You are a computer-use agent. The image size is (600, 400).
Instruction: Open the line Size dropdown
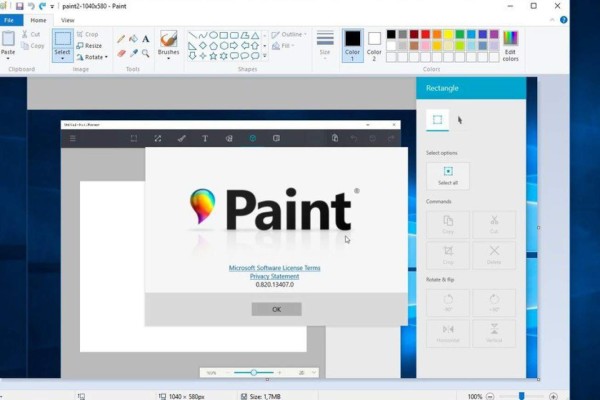[325, 45]
